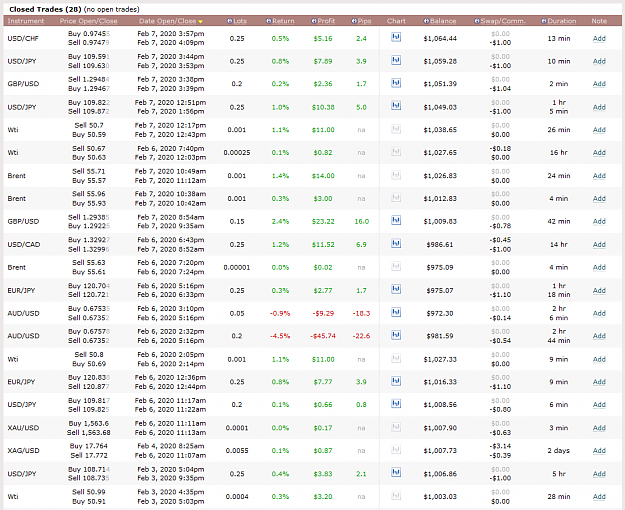Viewport: 625px width, 510px height.
Task: Add note to Wti 16 hr trade
Action: (599, 152)
